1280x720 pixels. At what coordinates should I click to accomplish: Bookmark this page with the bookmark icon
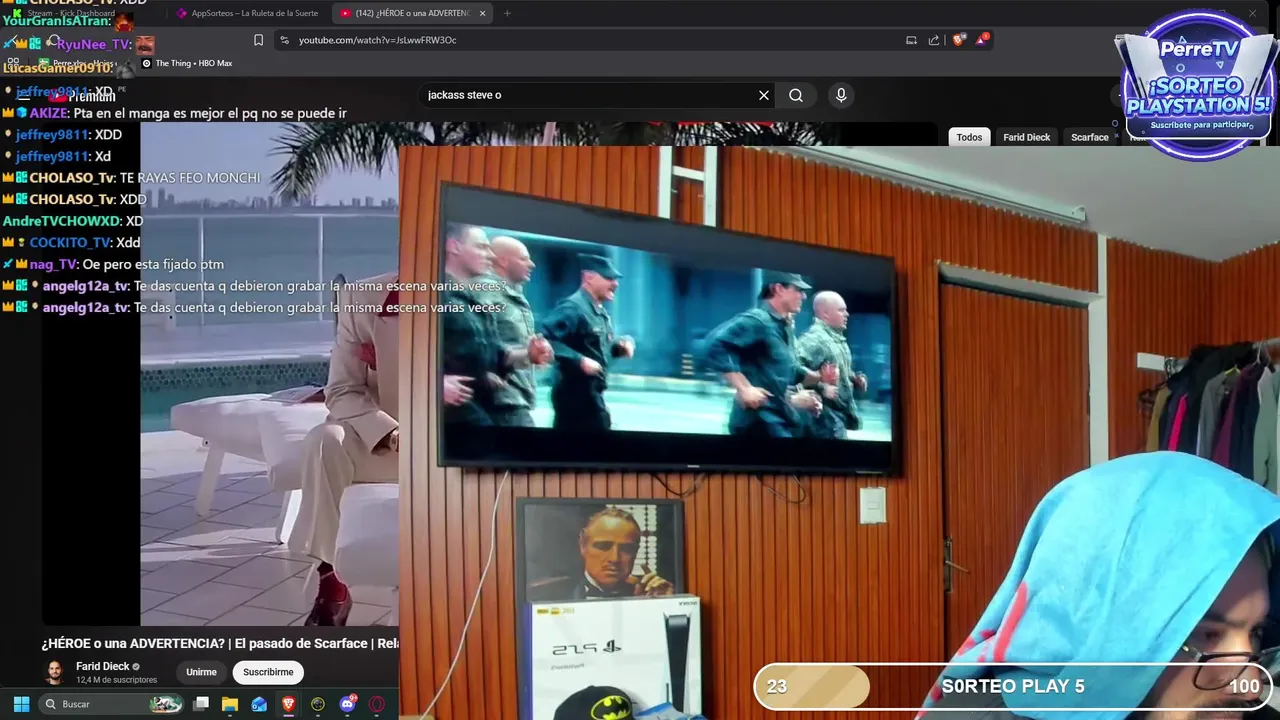258,40
